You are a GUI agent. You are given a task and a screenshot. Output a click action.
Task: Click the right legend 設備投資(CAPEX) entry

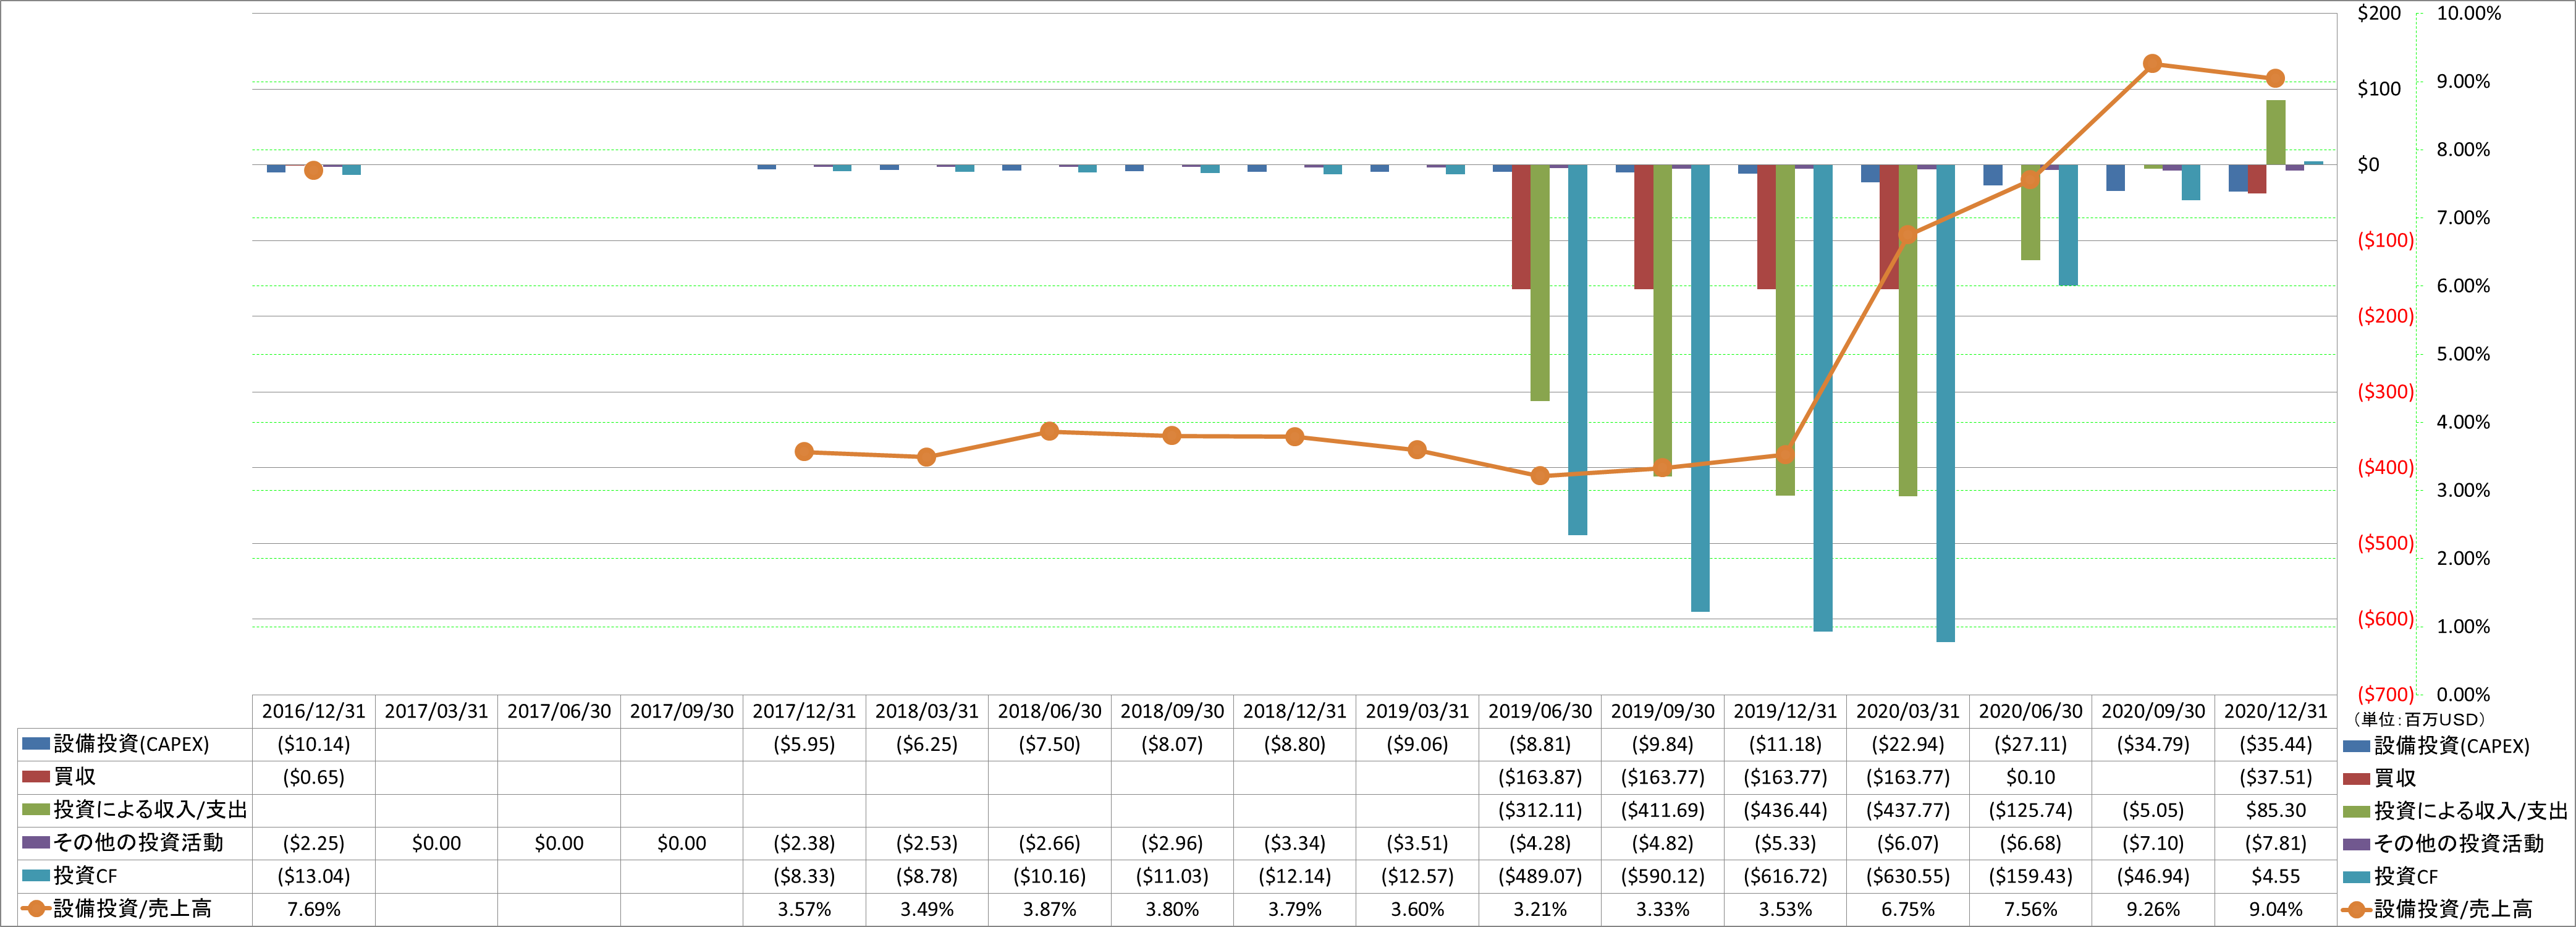(2436, 746)
